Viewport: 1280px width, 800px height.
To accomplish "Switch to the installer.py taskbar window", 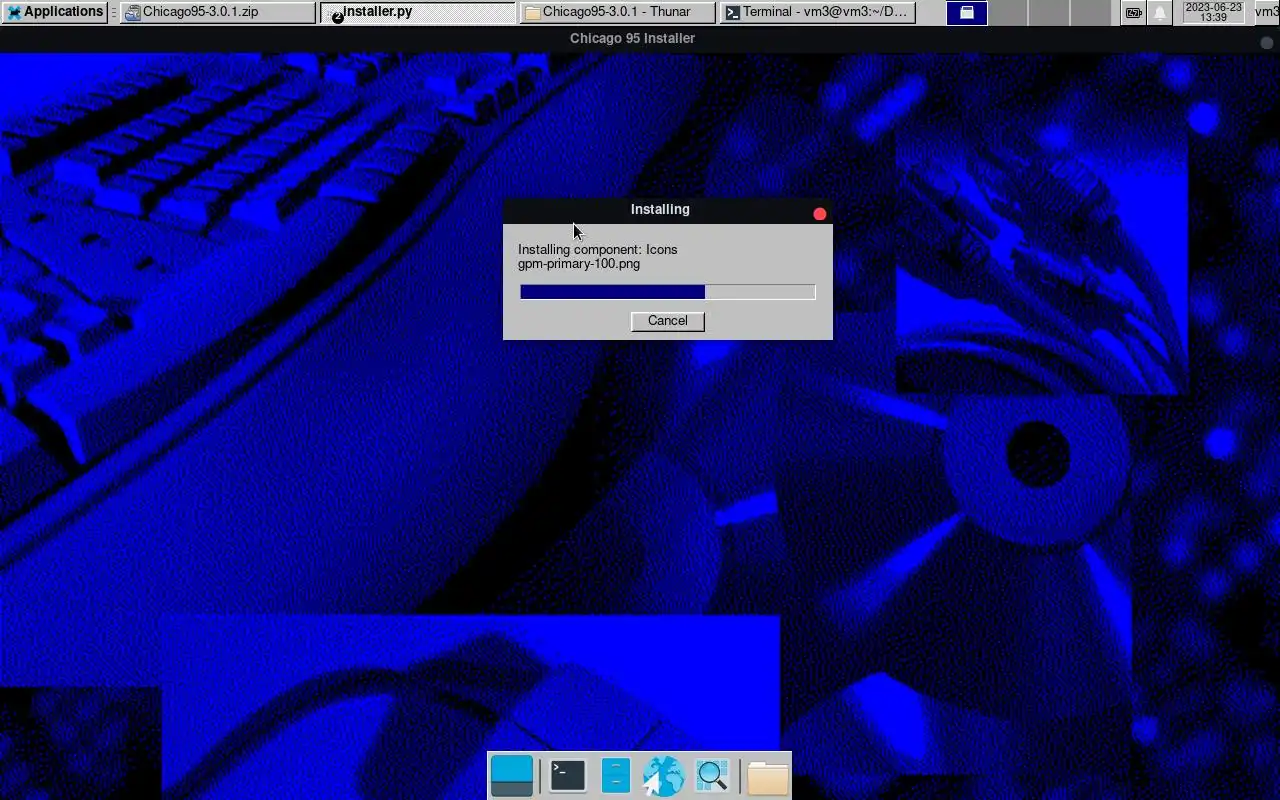I will [x=418, y=12].
